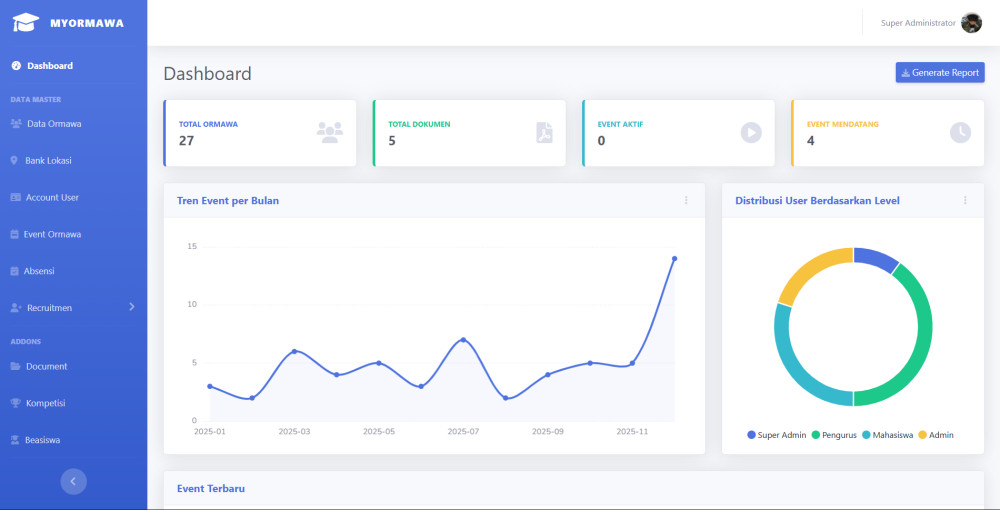Image resolution: width=1000 pixels, height=510 pixels.
Task: Open Data Ormawa in the sidebar
Action: 54,124
